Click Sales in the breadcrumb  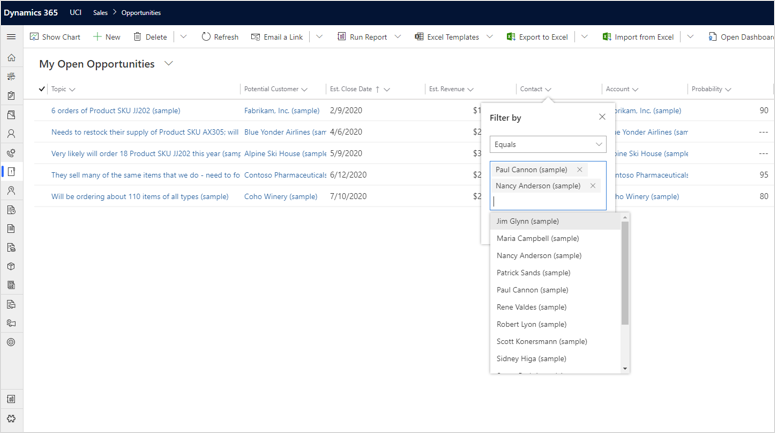[x=100, y=12]
